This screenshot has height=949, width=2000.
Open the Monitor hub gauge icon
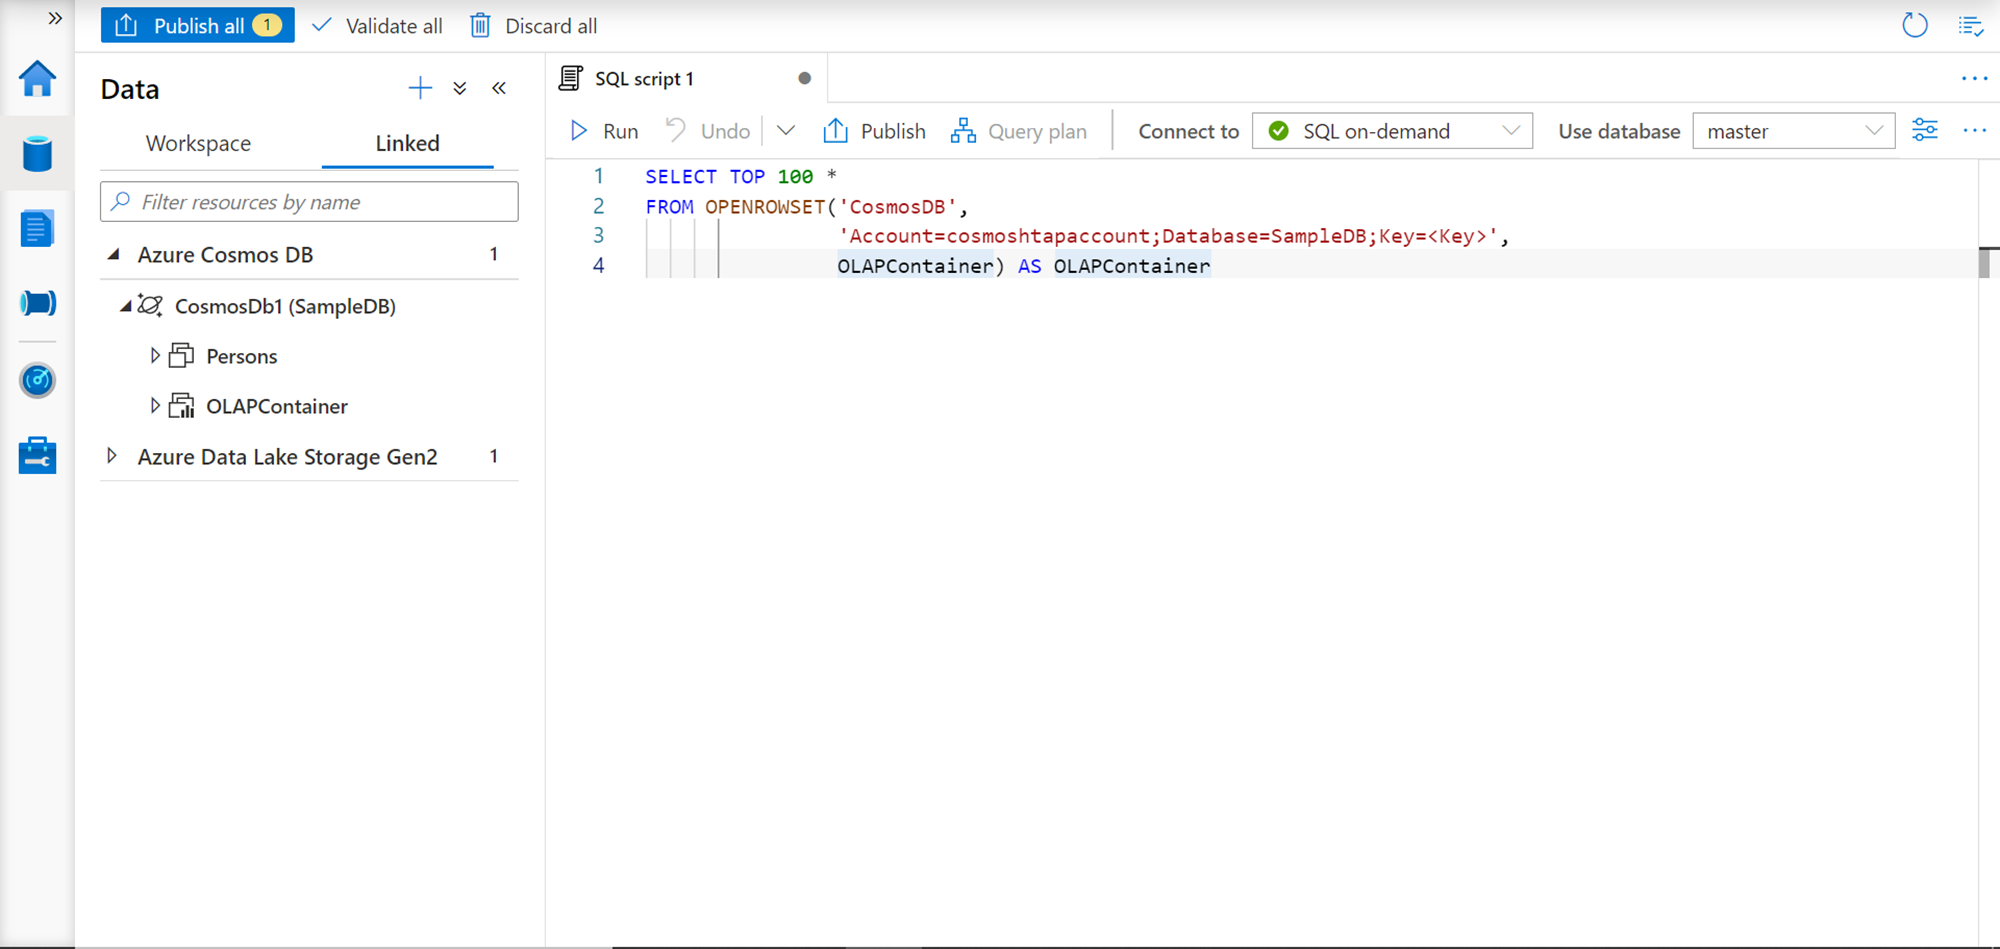(38, 380)
